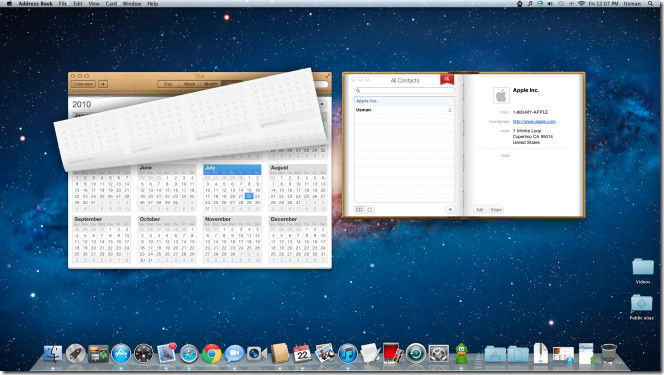The width and height of the screenshot is (664, 375).
Task: Open the Card menu
Action: click(x=111, y=3)
